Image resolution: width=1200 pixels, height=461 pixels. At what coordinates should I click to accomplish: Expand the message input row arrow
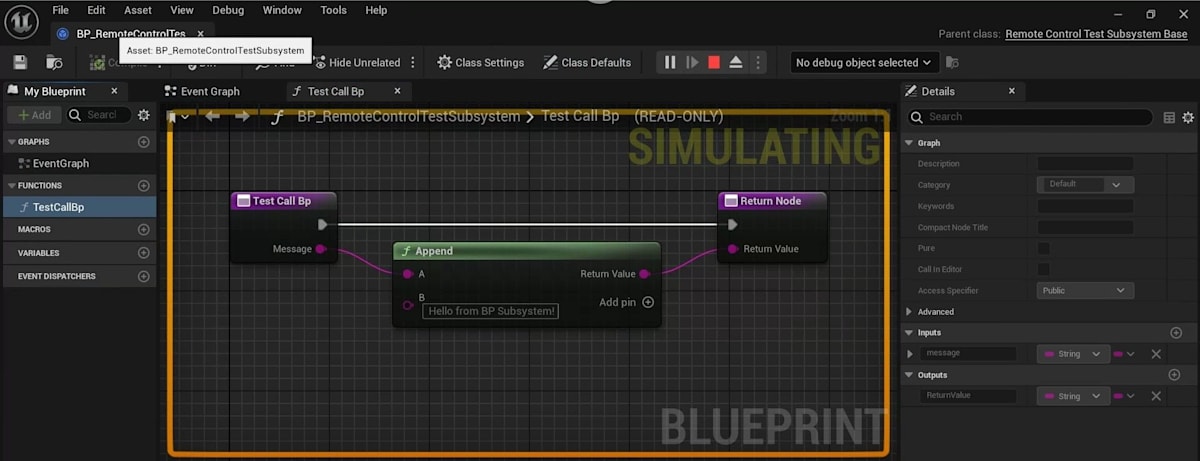click(910, 354)
